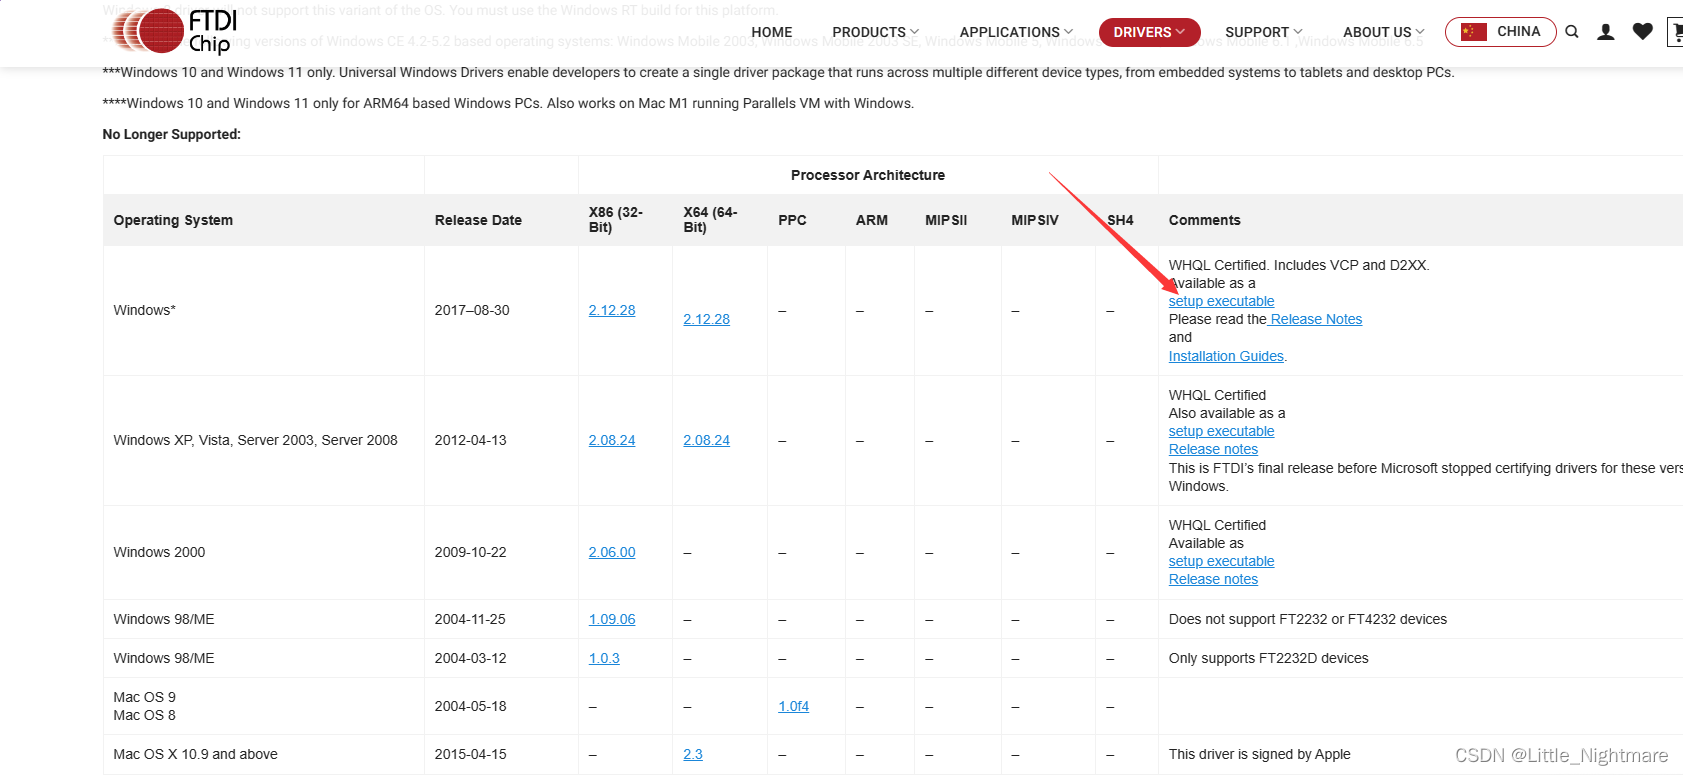Expand the ABOUT US dropdown chevron

point(1420,32)
